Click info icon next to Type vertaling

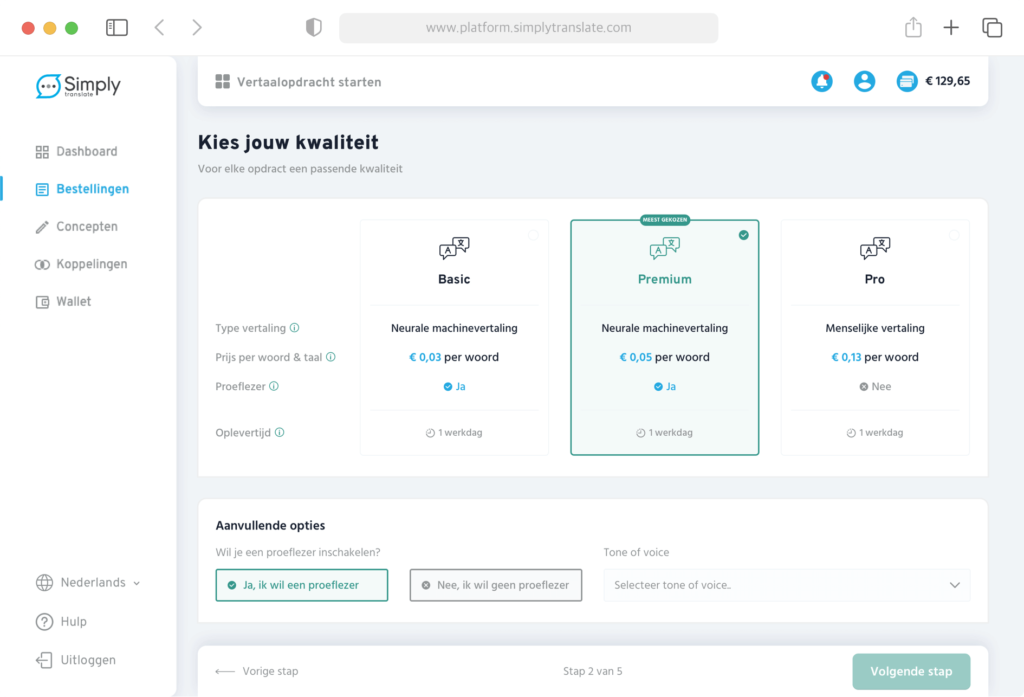tap(295, 328)
